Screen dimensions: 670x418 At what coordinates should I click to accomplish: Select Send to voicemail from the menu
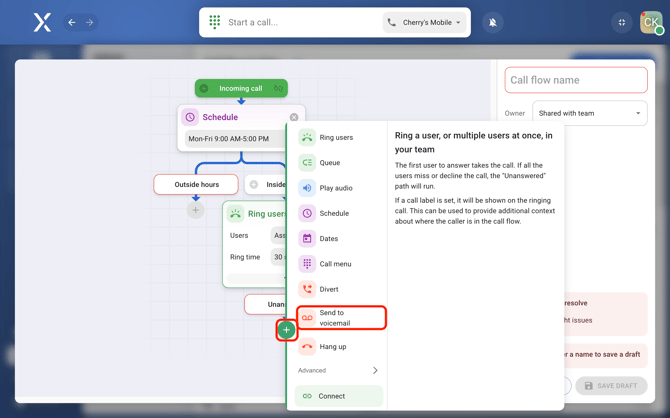click(x=340, y=318)
